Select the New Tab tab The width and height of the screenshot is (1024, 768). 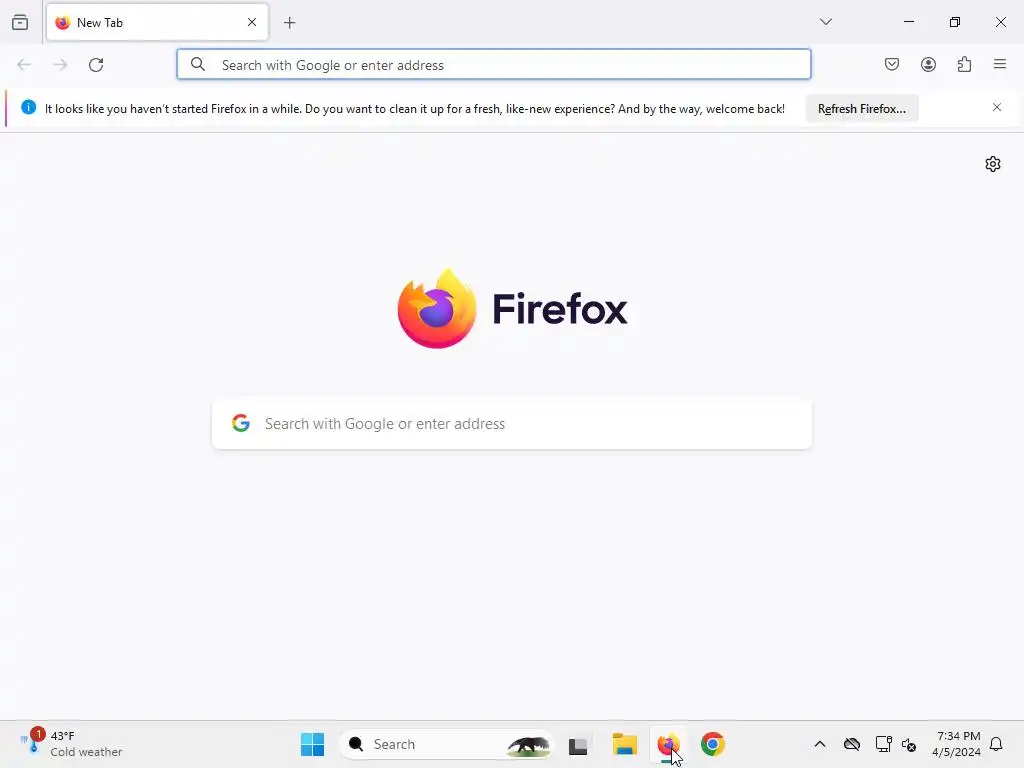pyautogui.click(x=157, y=22)
